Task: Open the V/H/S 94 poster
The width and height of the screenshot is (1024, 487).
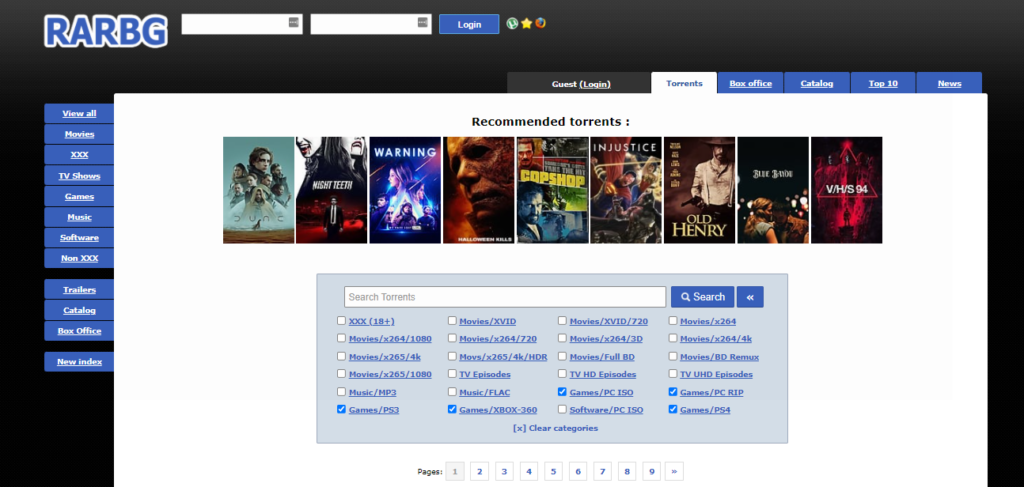Action: [846, 190]
